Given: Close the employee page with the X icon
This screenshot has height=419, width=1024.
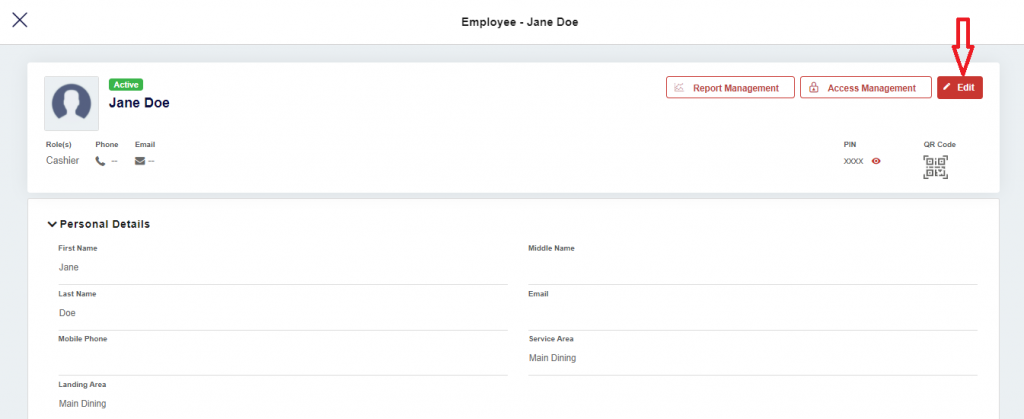Looking at the screenshot, I should click(x=20, y=20).
